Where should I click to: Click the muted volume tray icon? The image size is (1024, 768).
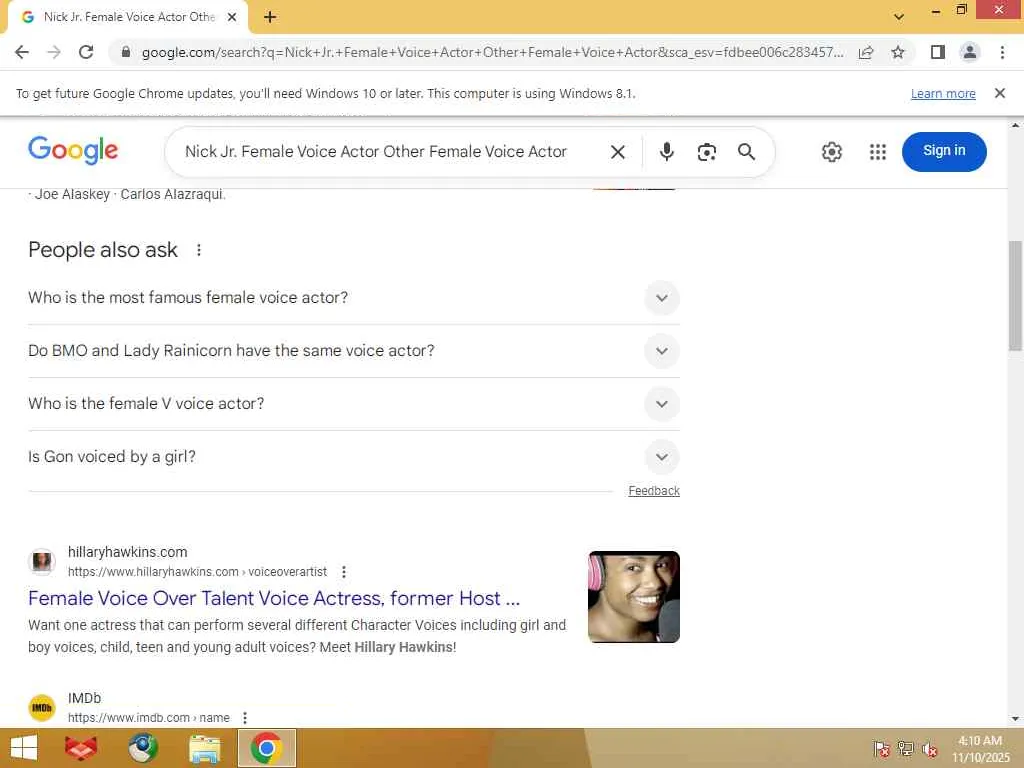[929, 749]
